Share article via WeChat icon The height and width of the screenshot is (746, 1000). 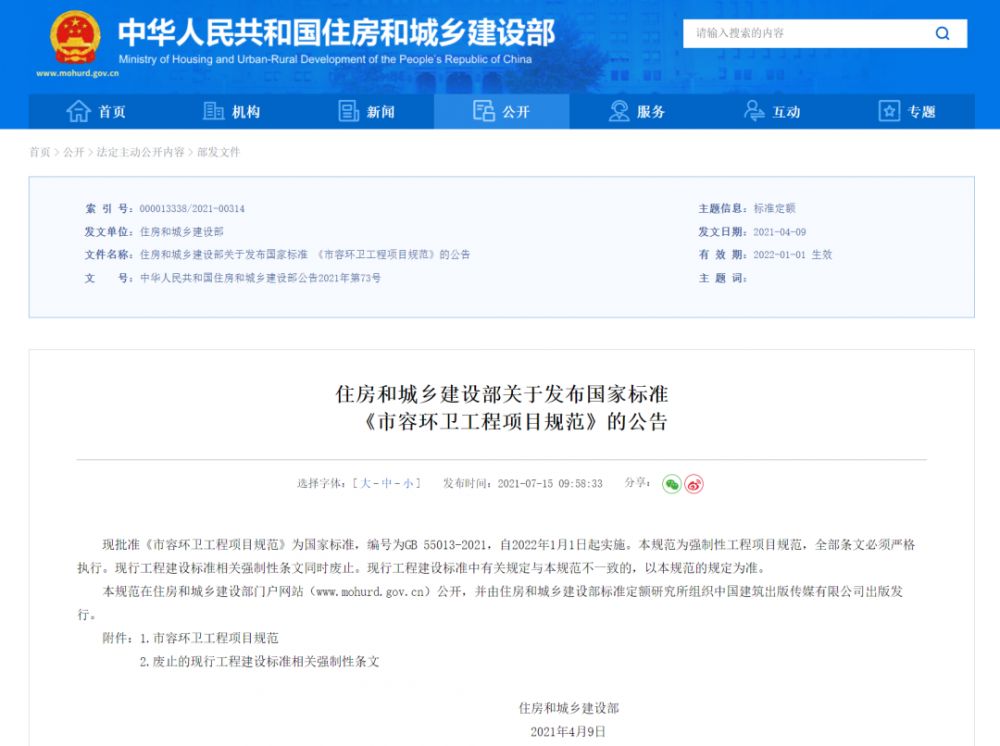click(x=671, y=484)
